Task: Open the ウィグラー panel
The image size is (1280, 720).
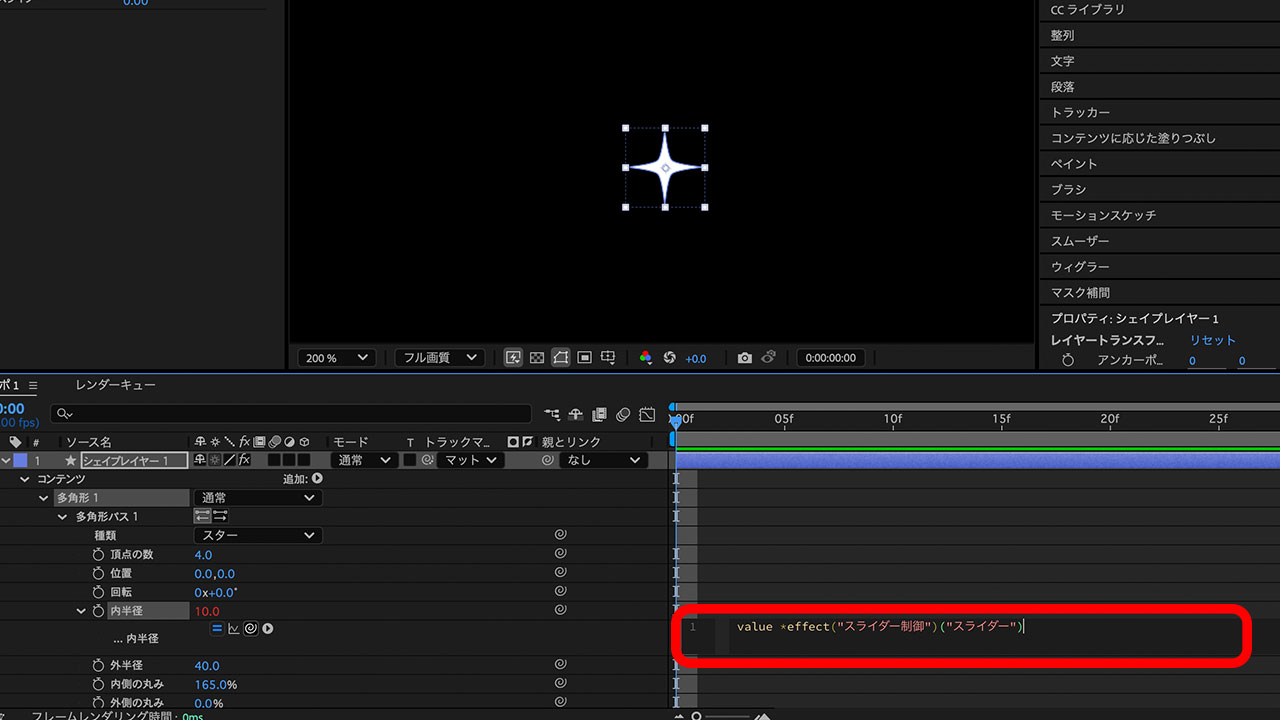Action: click(x=1080, y=267)
